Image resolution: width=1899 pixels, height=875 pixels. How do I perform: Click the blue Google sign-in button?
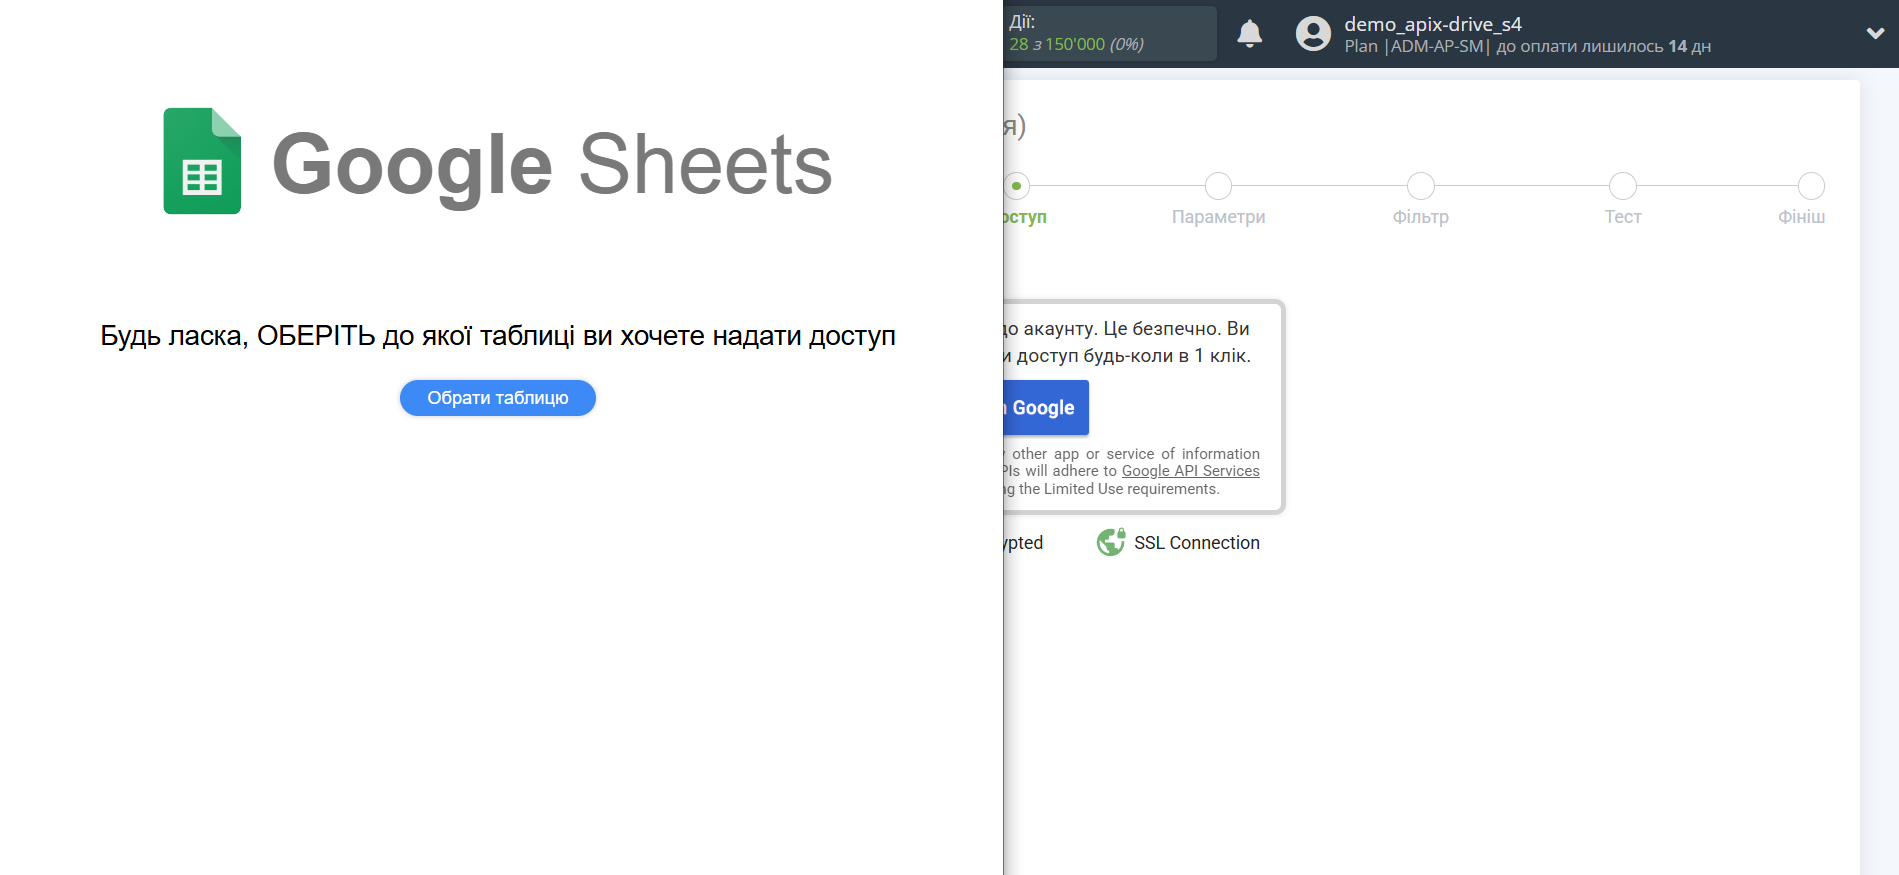1046,407
